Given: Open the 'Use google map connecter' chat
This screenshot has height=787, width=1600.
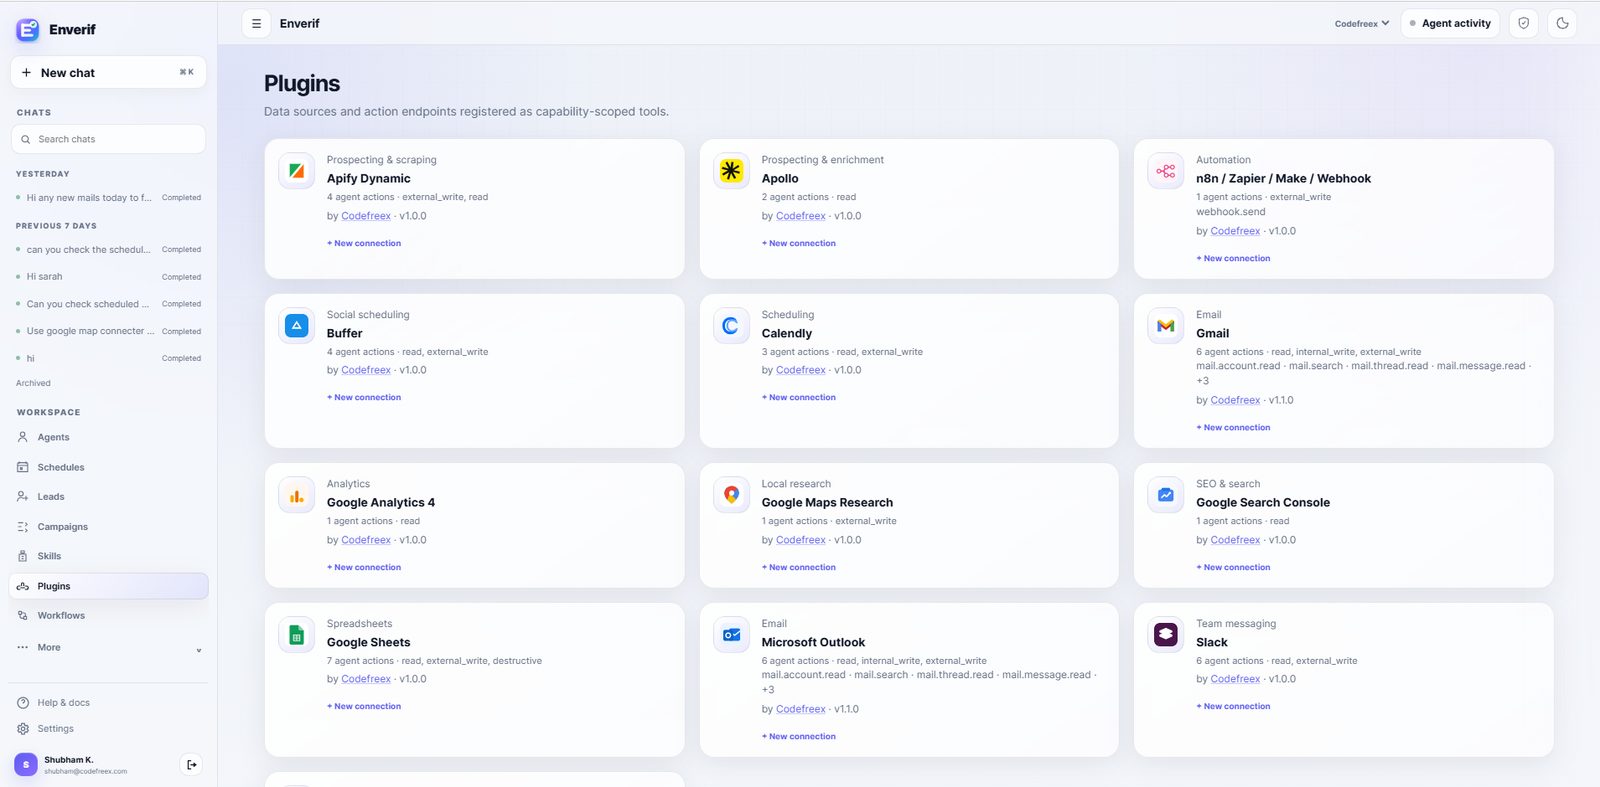Looking at the screenshot, I should tap(109, 331).
